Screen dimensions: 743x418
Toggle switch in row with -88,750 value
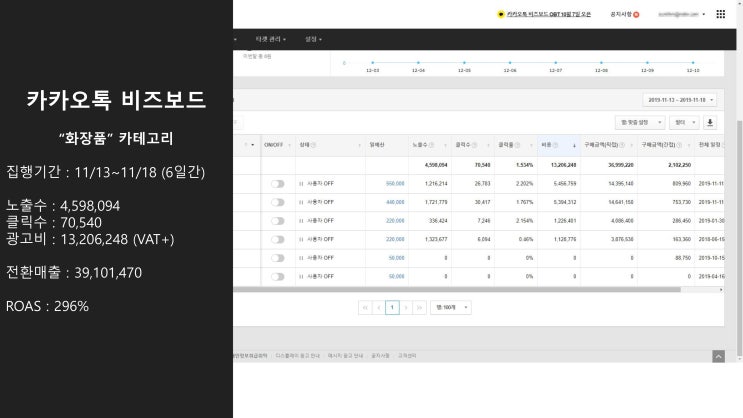278,258
